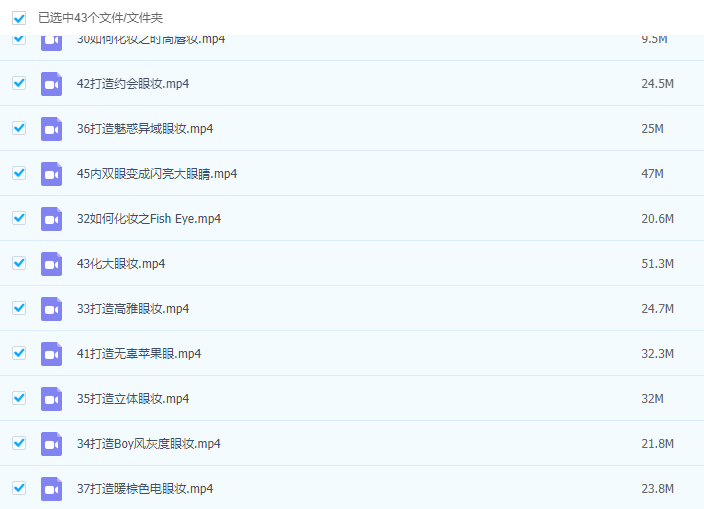The width and height of the screenshot is (704, 509).
Task: Click the 已选中43个文件/文件夹 label
Action: click(x=100, y=18)
